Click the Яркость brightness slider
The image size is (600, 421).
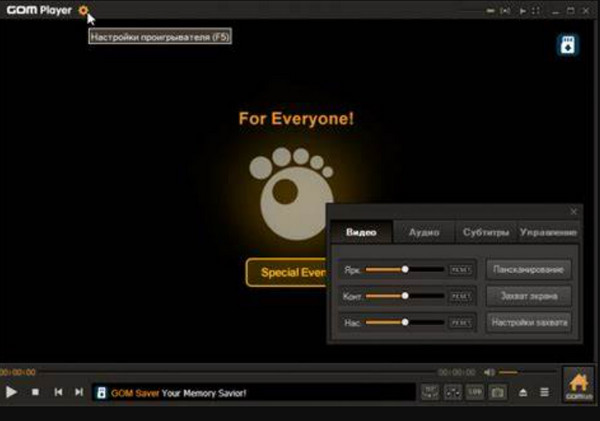tap(405, 269)
